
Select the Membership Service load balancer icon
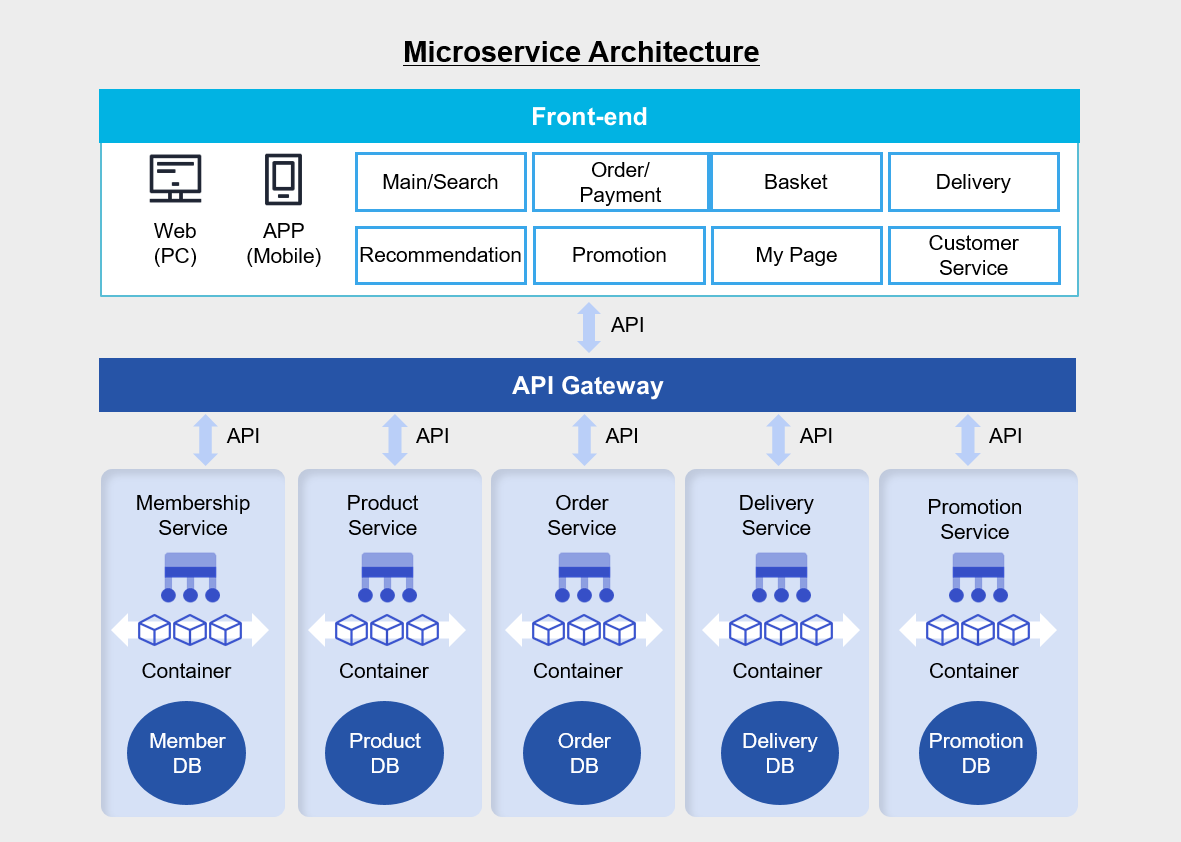(190, 577)
